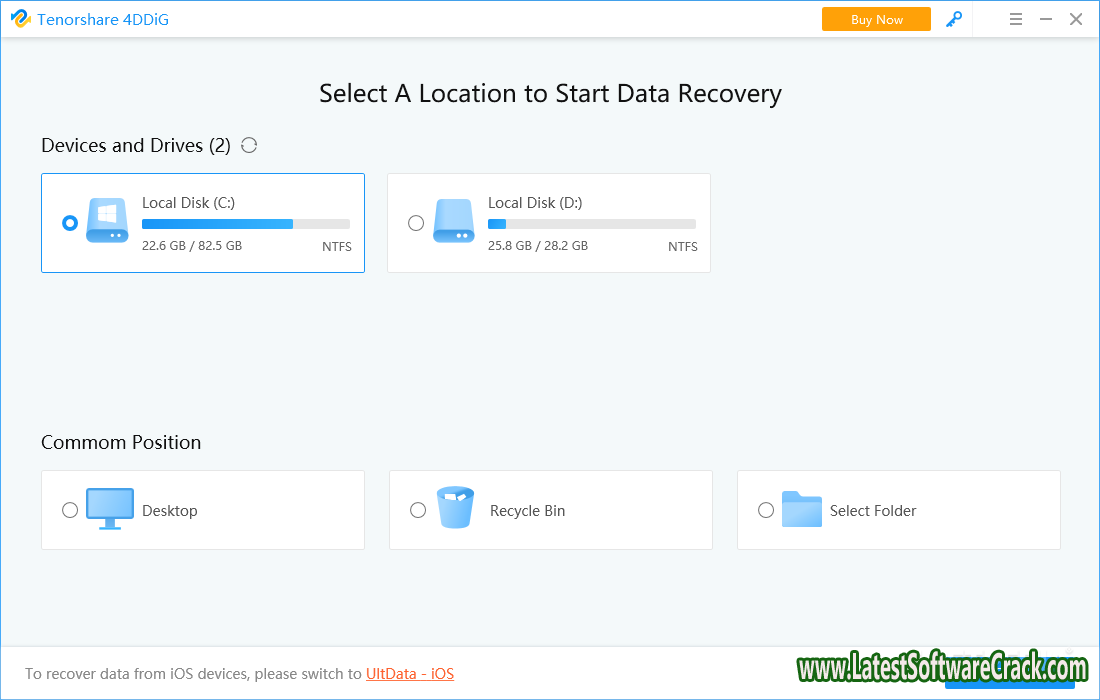This screenshot has width=1100, height=700.
Task: Click the Recycle Bin icon
Action: pyautogui.click(x=455, y=508)
